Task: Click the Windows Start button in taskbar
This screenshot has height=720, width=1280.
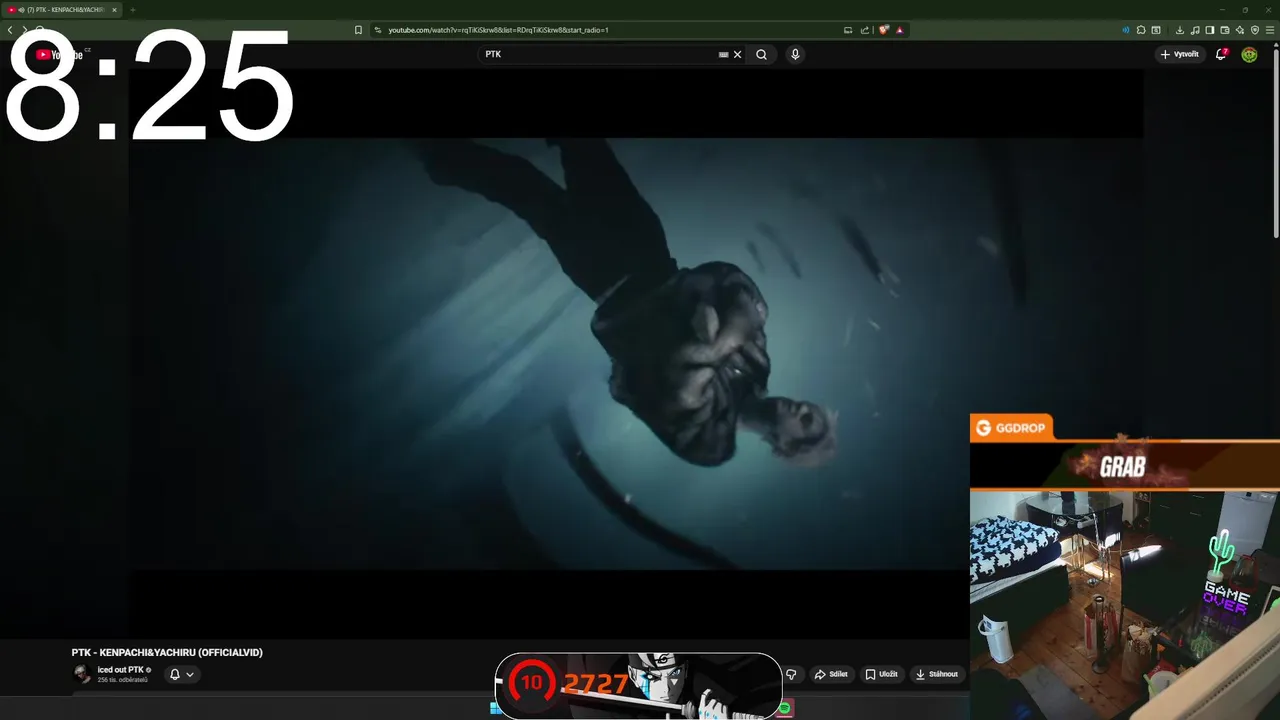Action: [x=494, y=708]
